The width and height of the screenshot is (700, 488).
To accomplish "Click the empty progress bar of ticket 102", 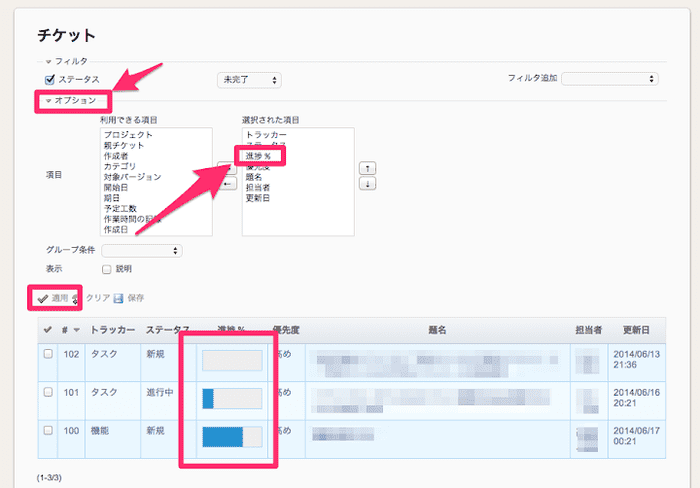I will pos(232,360).
